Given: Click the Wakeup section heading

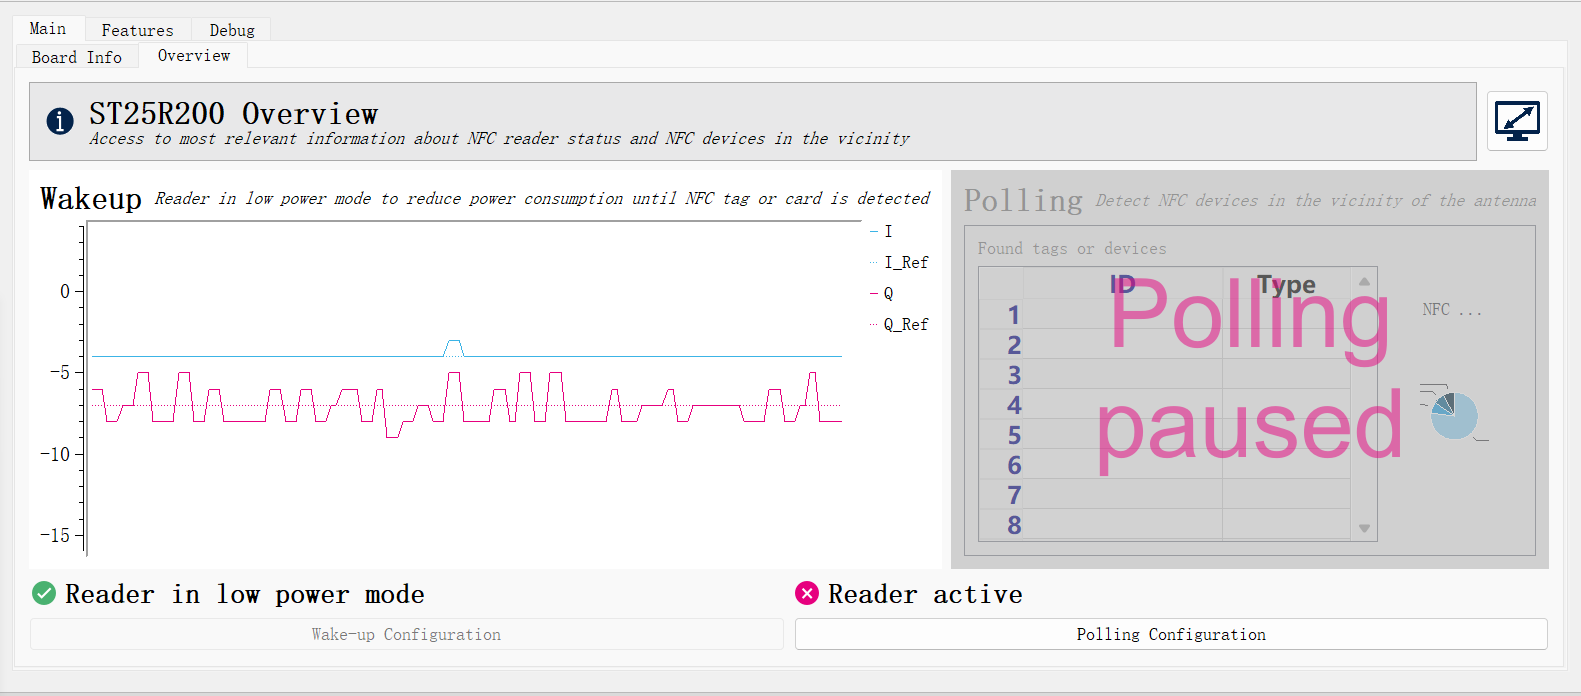Looking at the screenshot, I should tap(91, 198).
